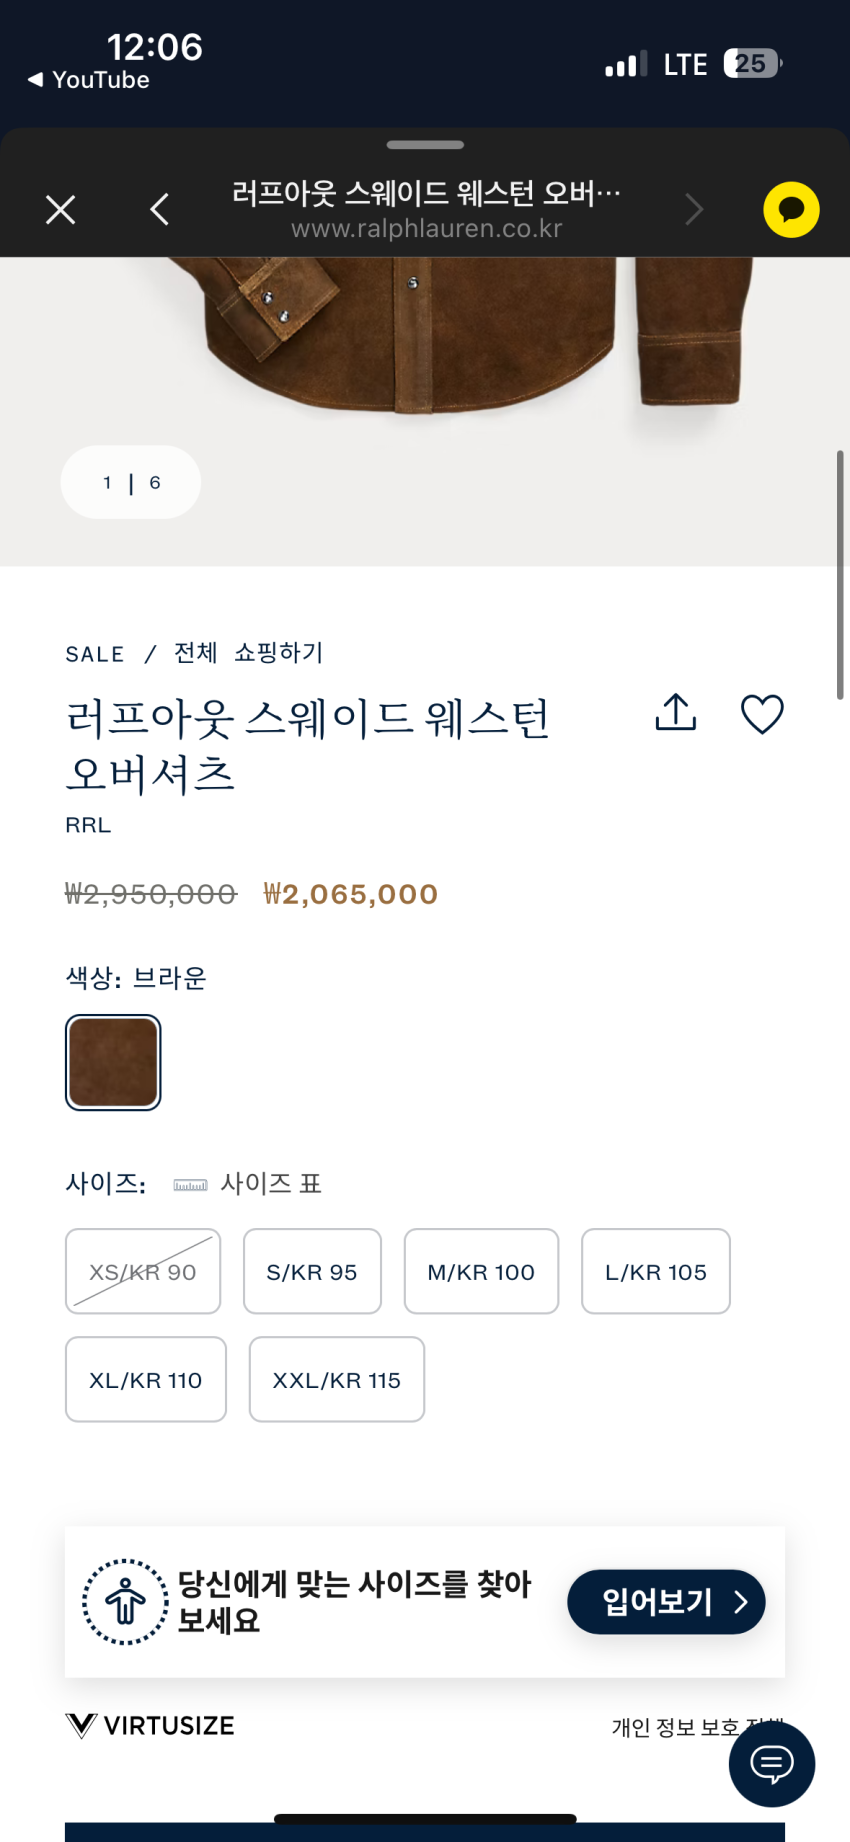Pick size XL/KR 110
This screenshot has height=1842, width=850.
[x=146, y=1380]
